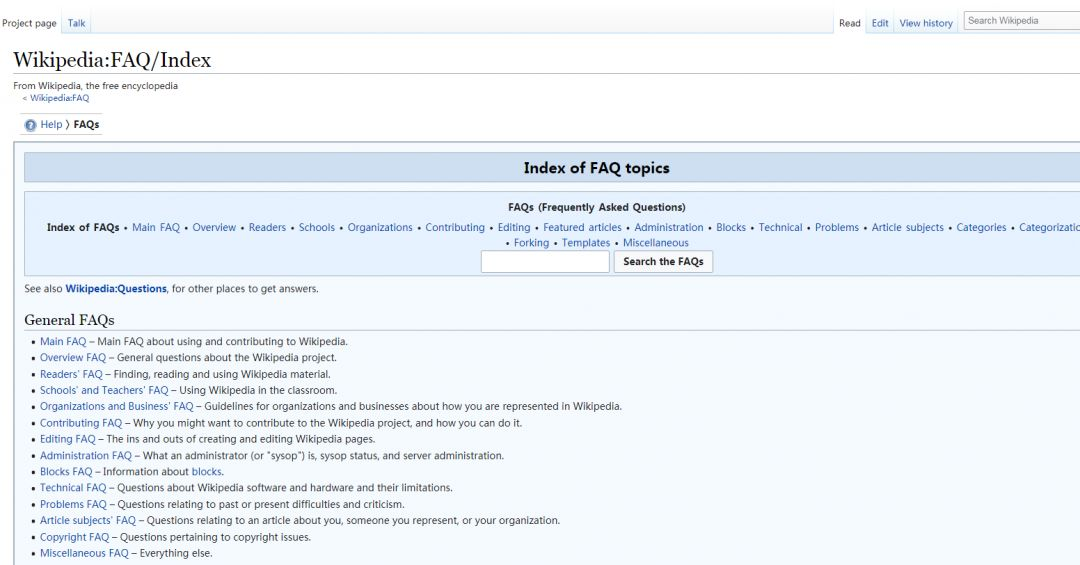
Task: Open the Project page tab
Action: (x=29, y=23)
